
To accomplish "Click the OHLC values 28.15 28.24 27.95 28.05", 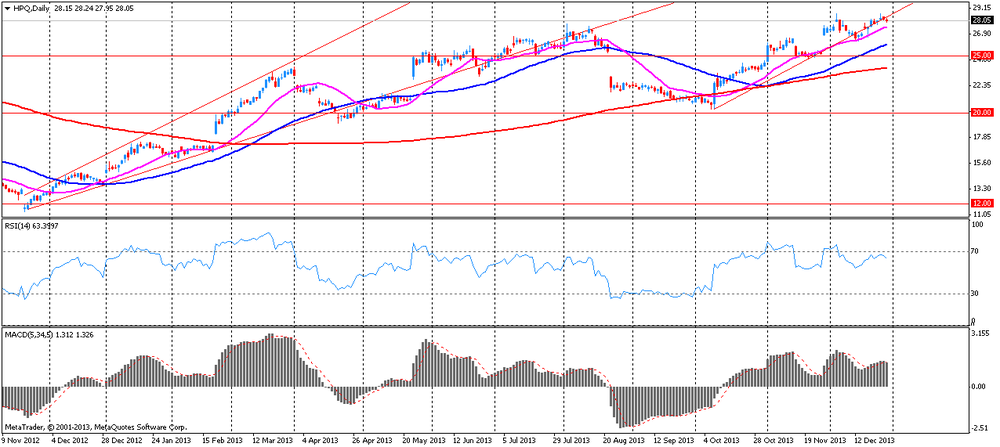I will [92, 7].
